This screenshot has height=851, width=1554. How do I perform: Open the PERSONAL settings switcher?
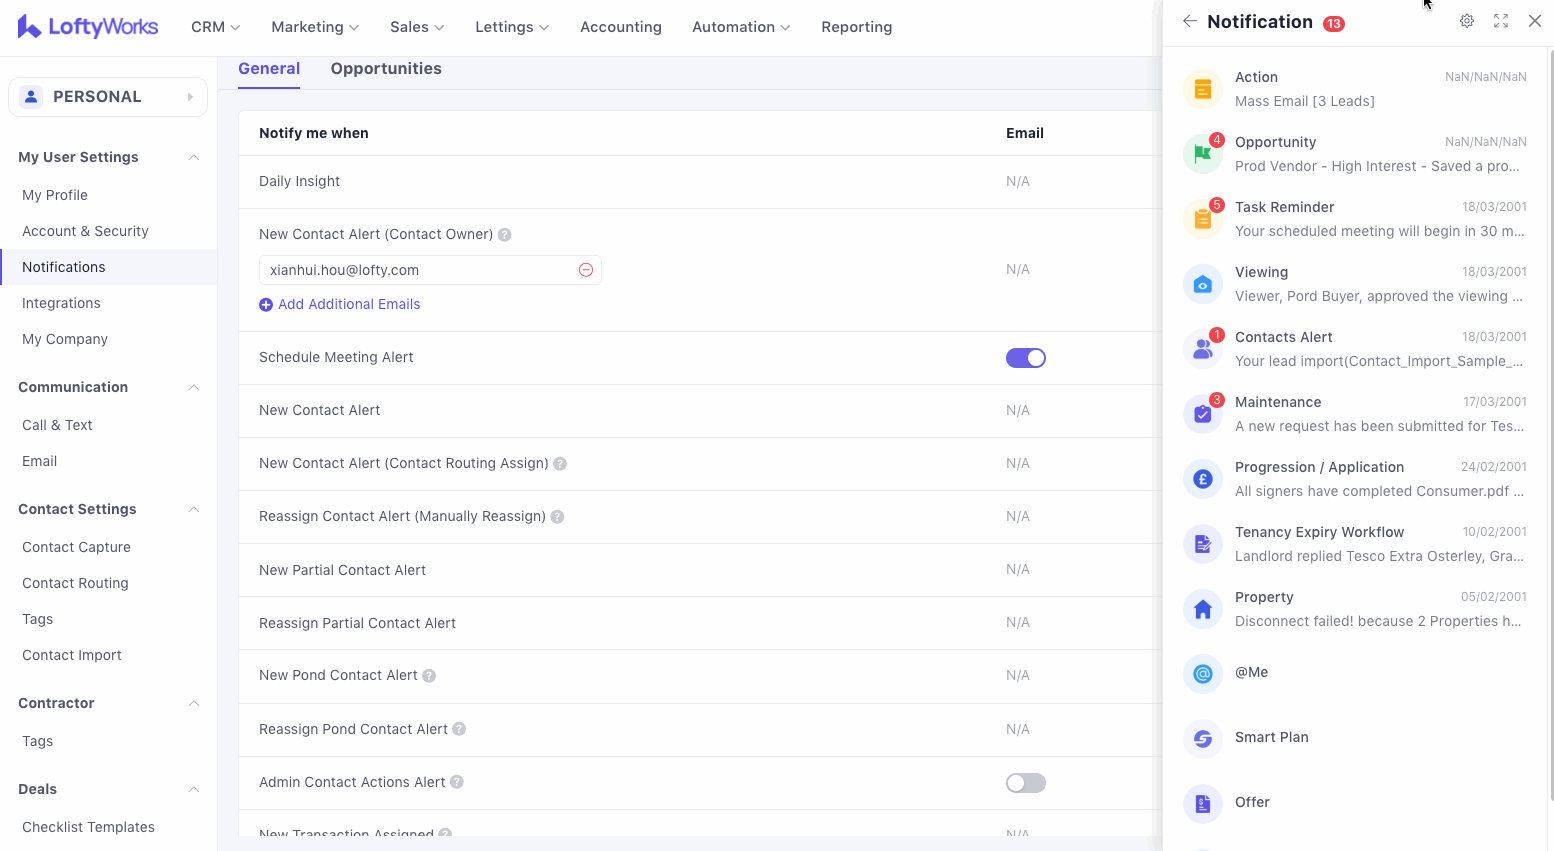108,97
